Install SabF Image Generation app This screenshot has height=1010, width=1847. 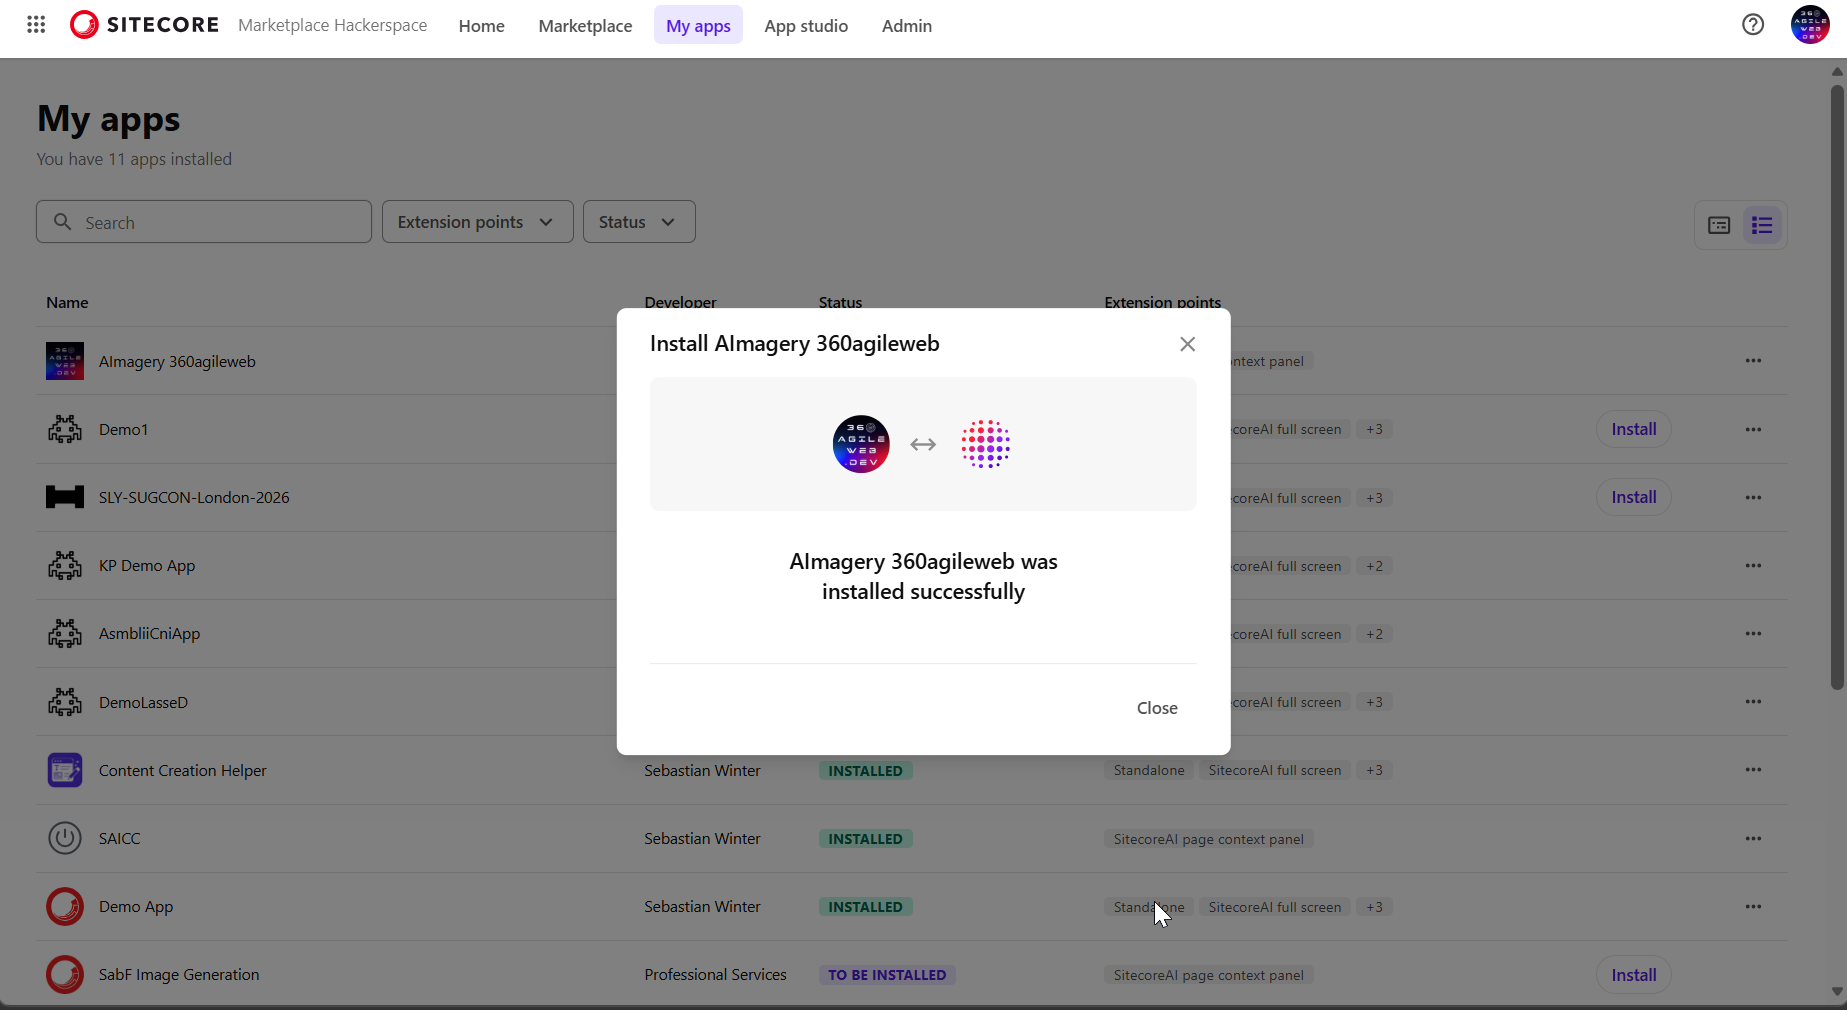pyautogui.click(x=1633, y=975)
